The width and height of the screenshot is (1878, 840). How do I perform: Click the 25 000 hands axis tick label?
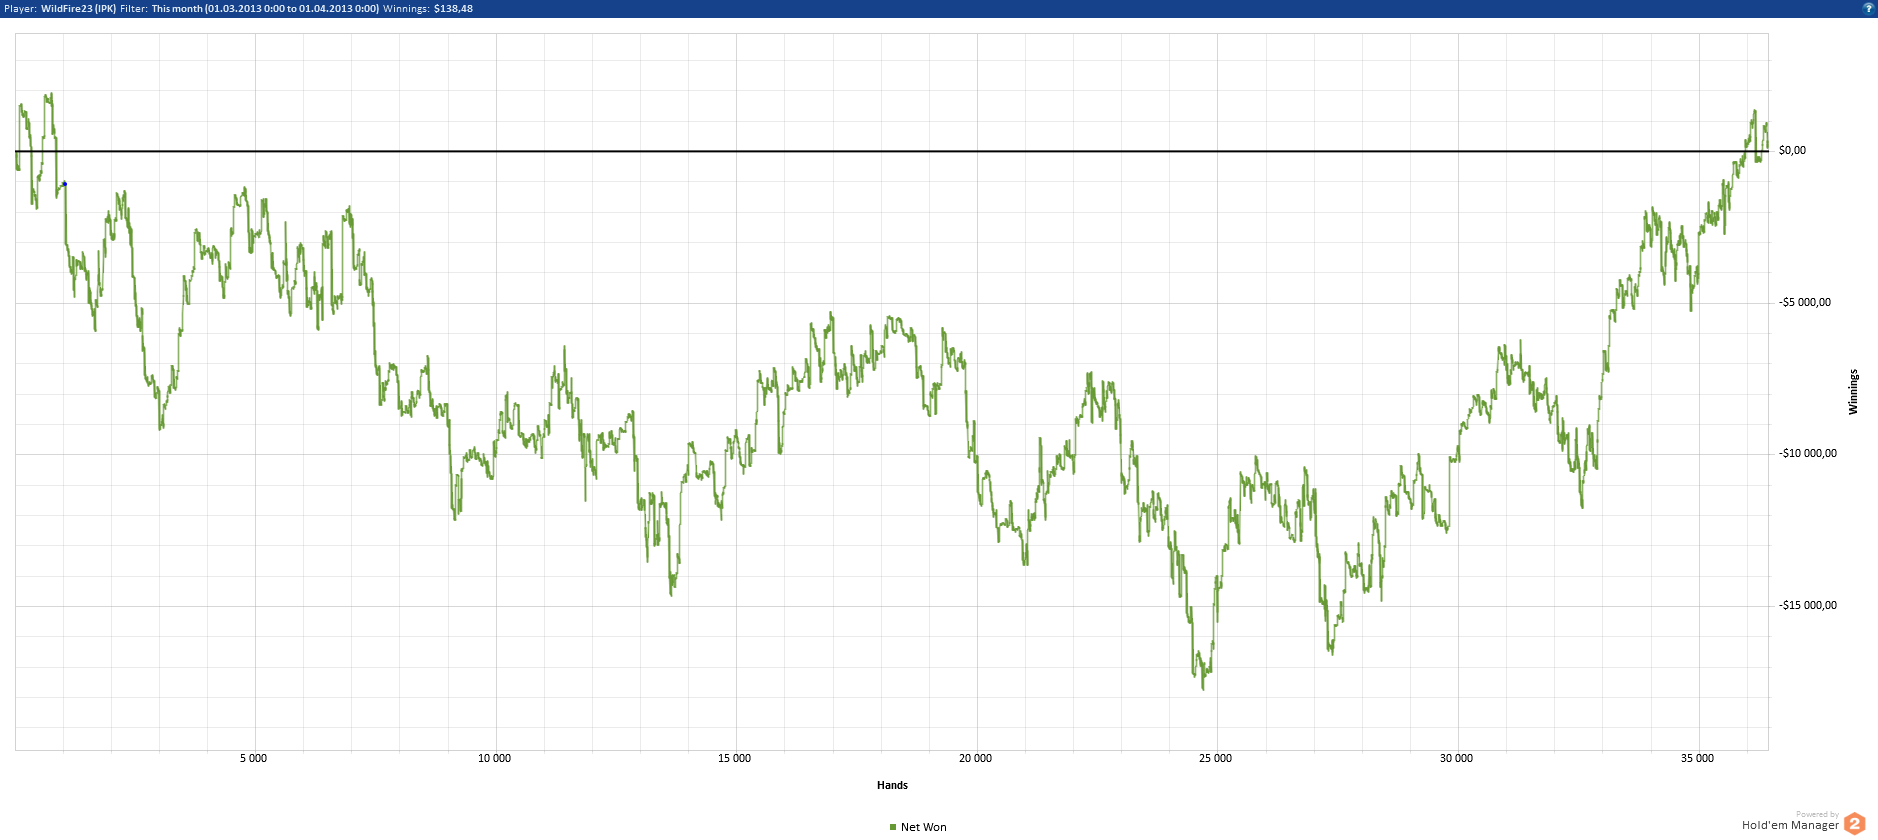coord(1215,758)
